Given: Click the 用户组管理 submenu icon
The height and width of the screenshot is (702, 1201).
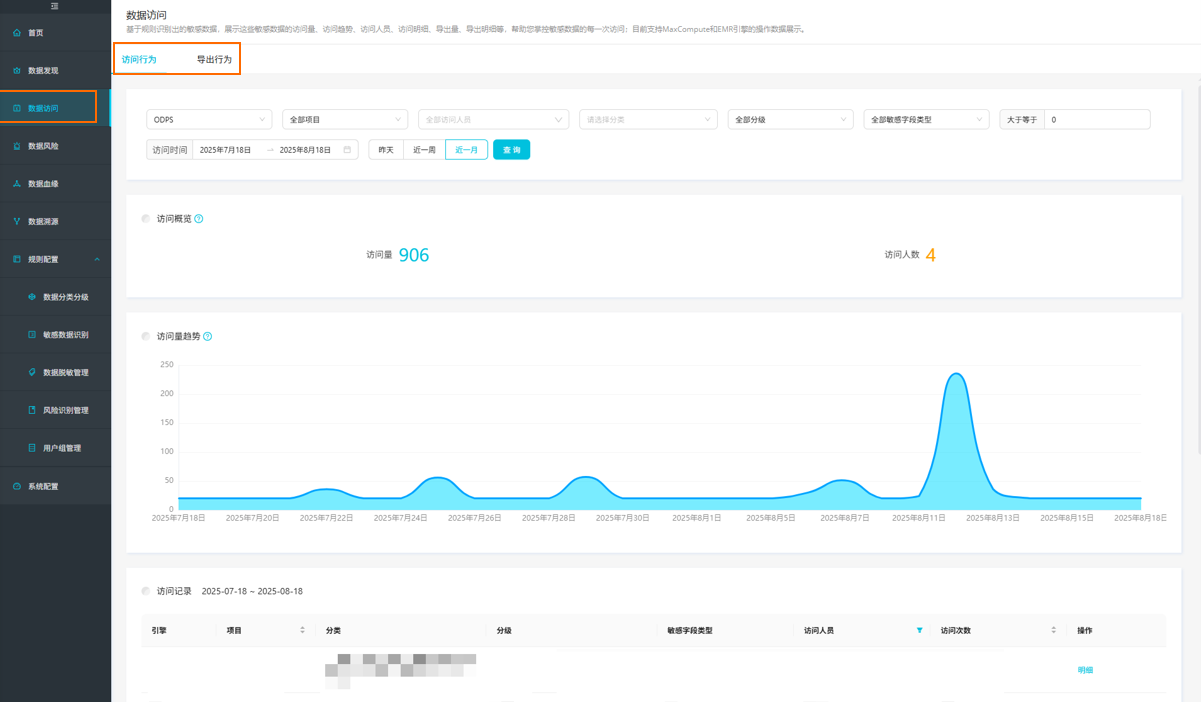Looking at the screenshot, I should [x=32, y=448].
